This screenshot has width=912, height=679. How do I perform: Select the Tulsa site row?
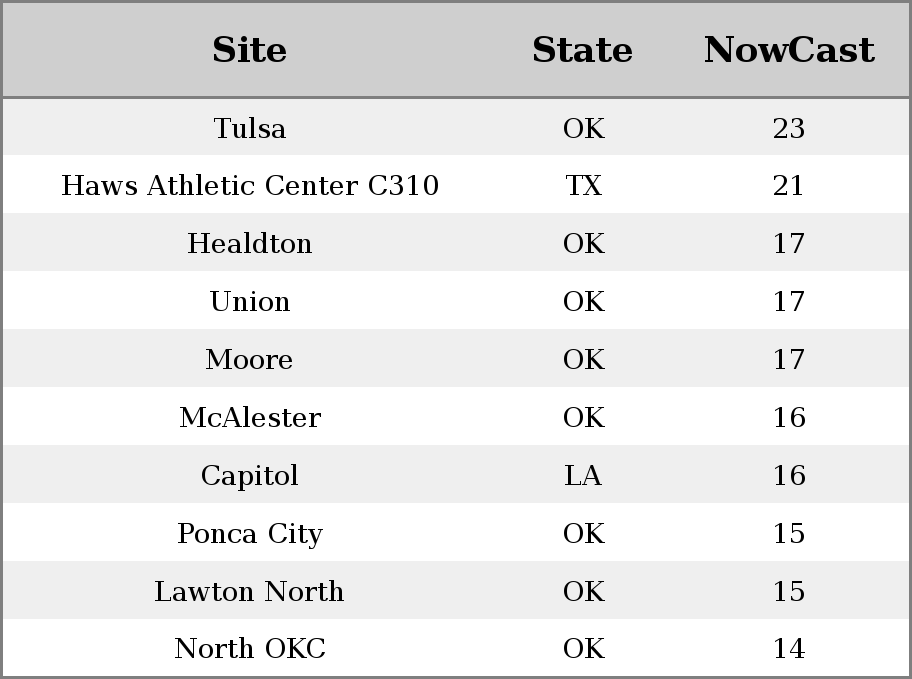click(456, 127)
